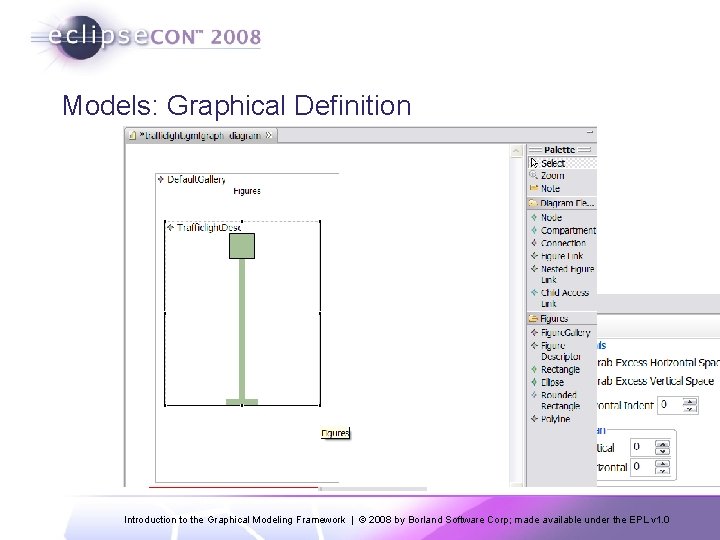Collapse the Figures palette drawer
This screenshot has height=540, width=720.
(562, 318)
